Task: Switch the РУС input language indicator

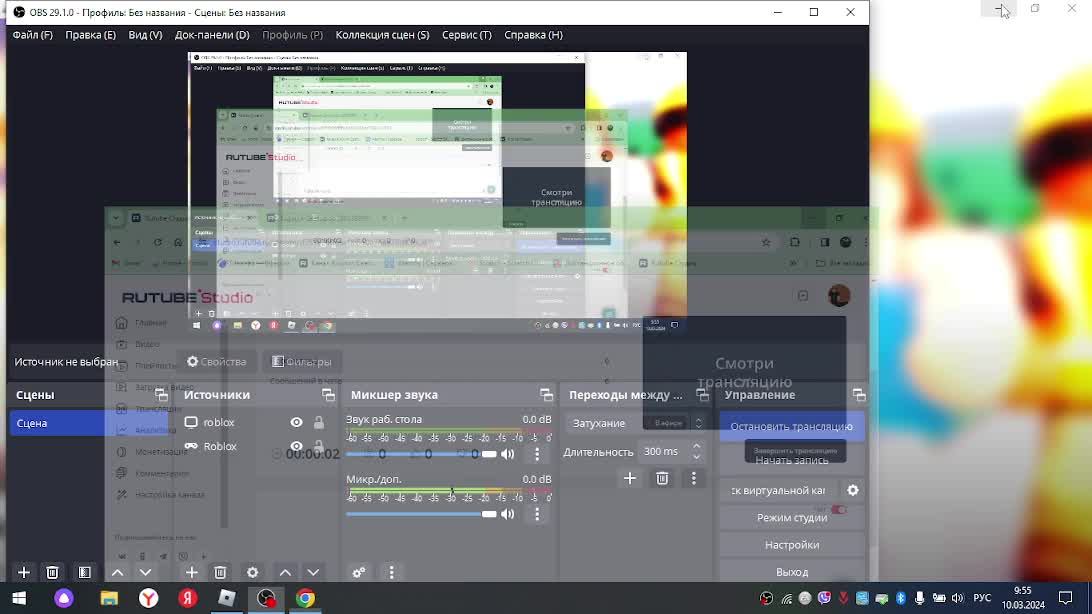Action: (982, 598)
